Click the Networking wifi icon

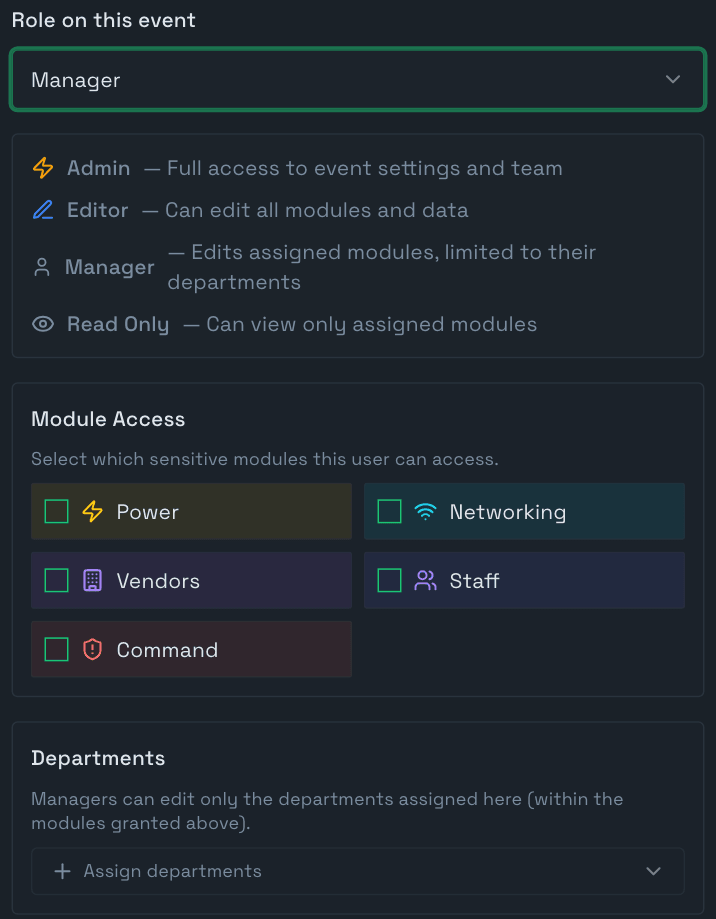[425, 511]
